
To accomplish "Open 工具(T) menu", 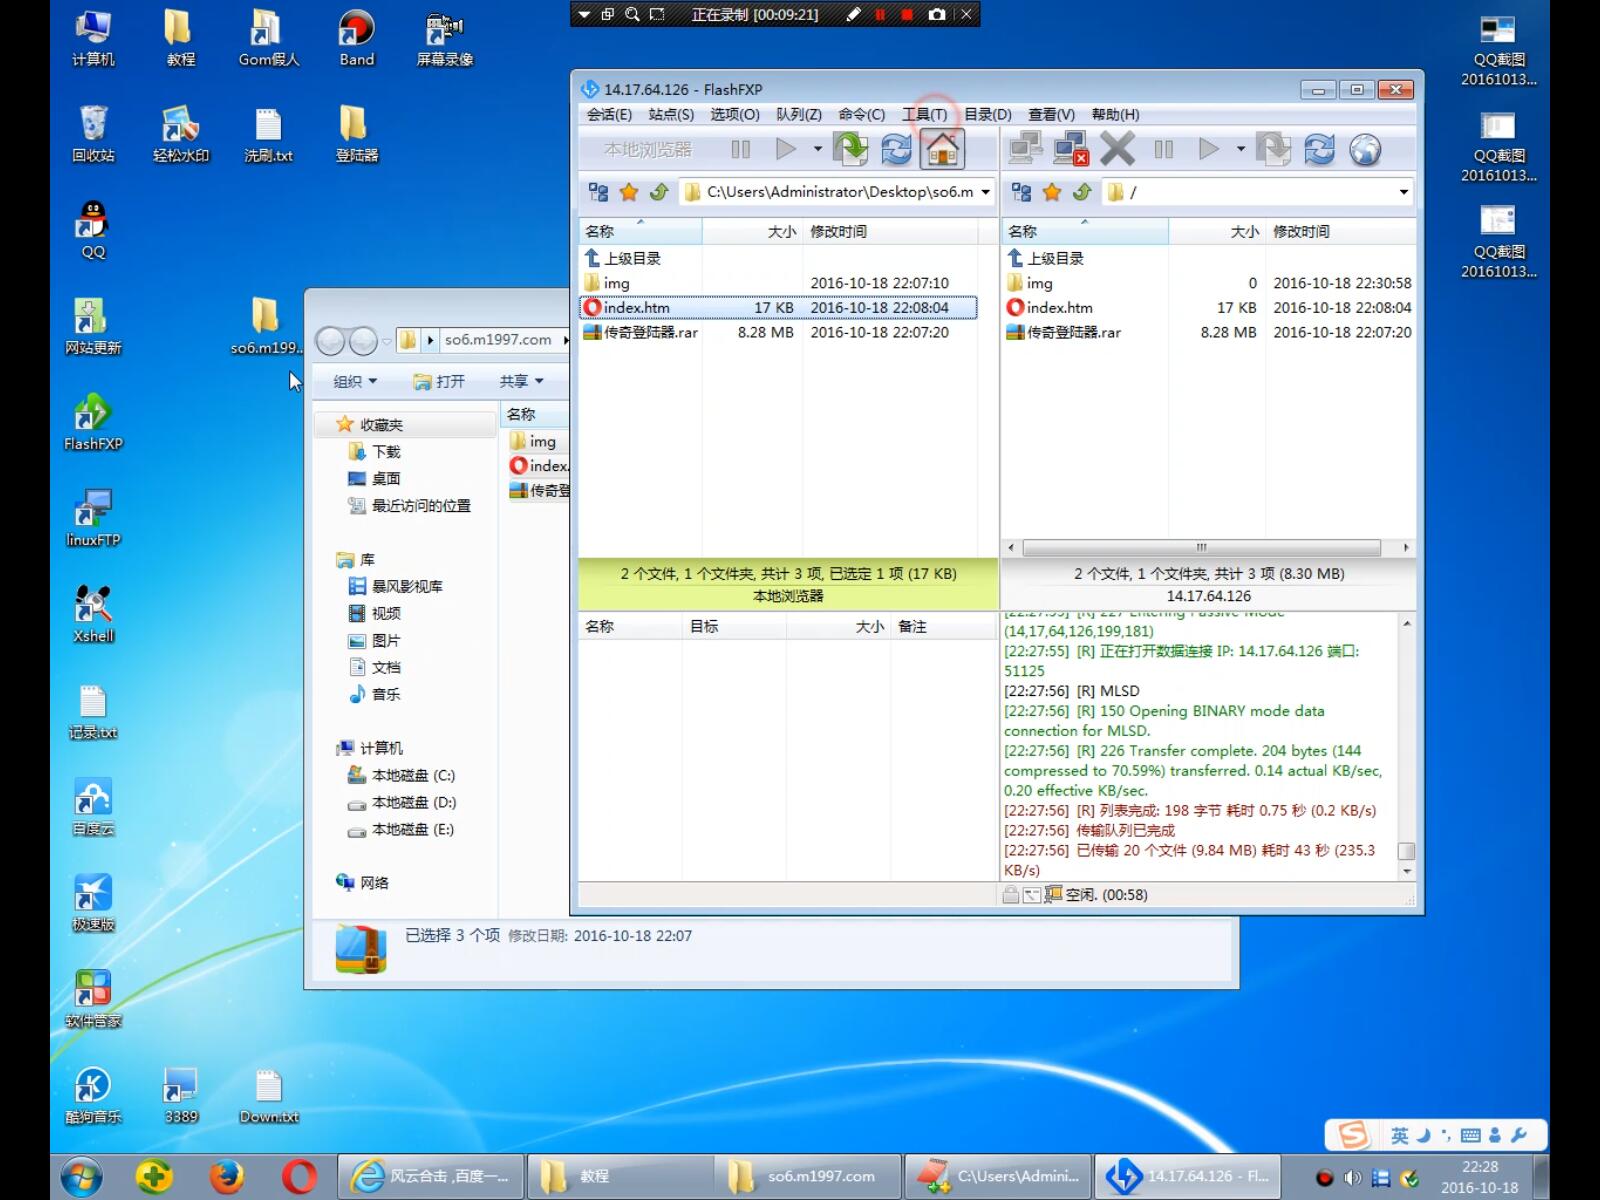I will (x=924, y=114).
